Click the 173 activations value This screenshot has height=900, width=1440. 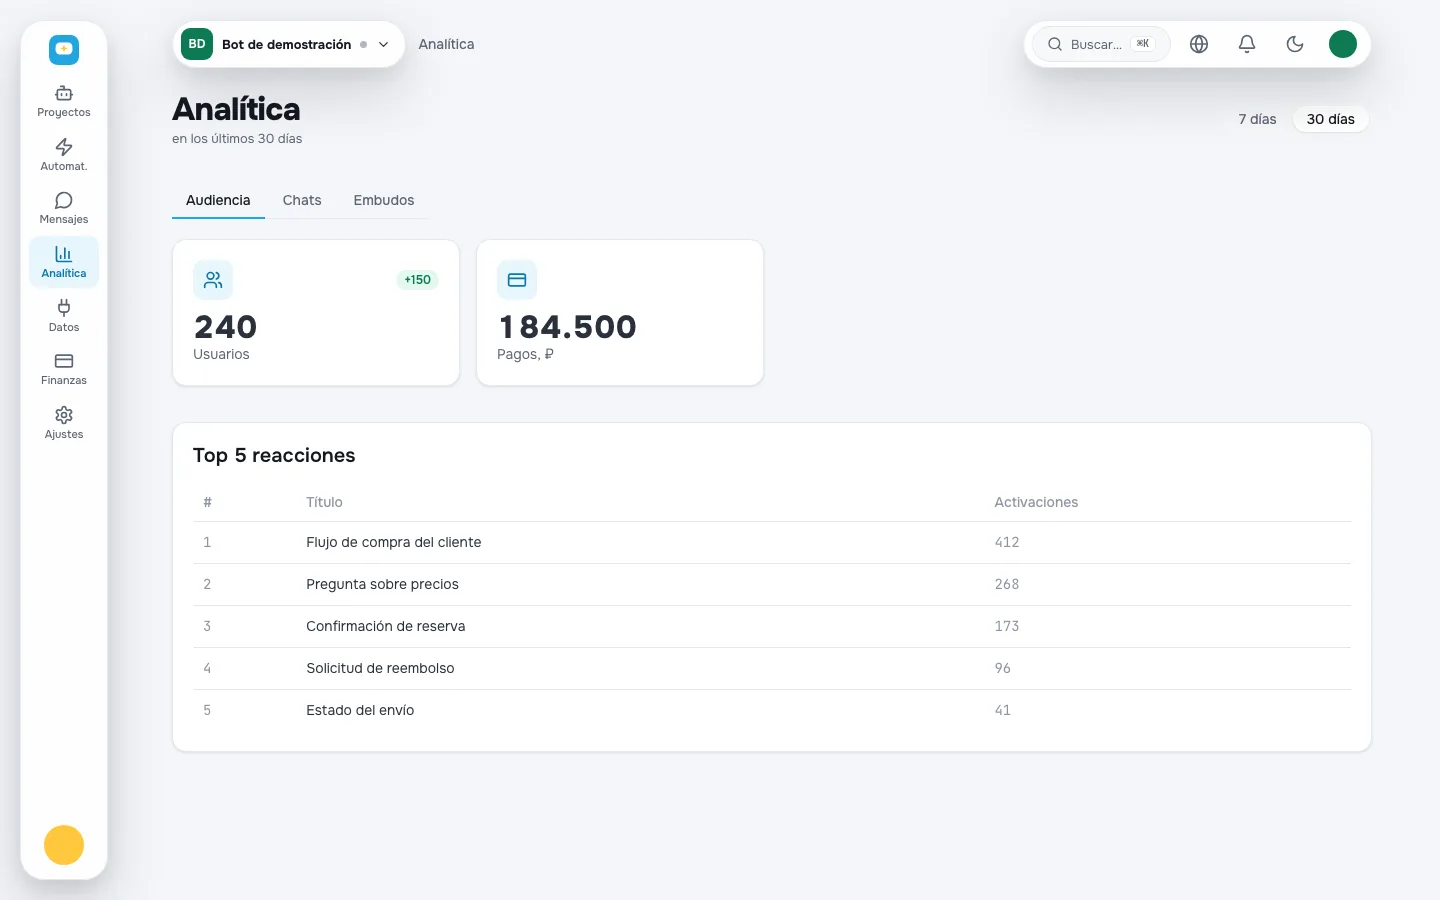pyautogui.click(x=1007, y=626)
